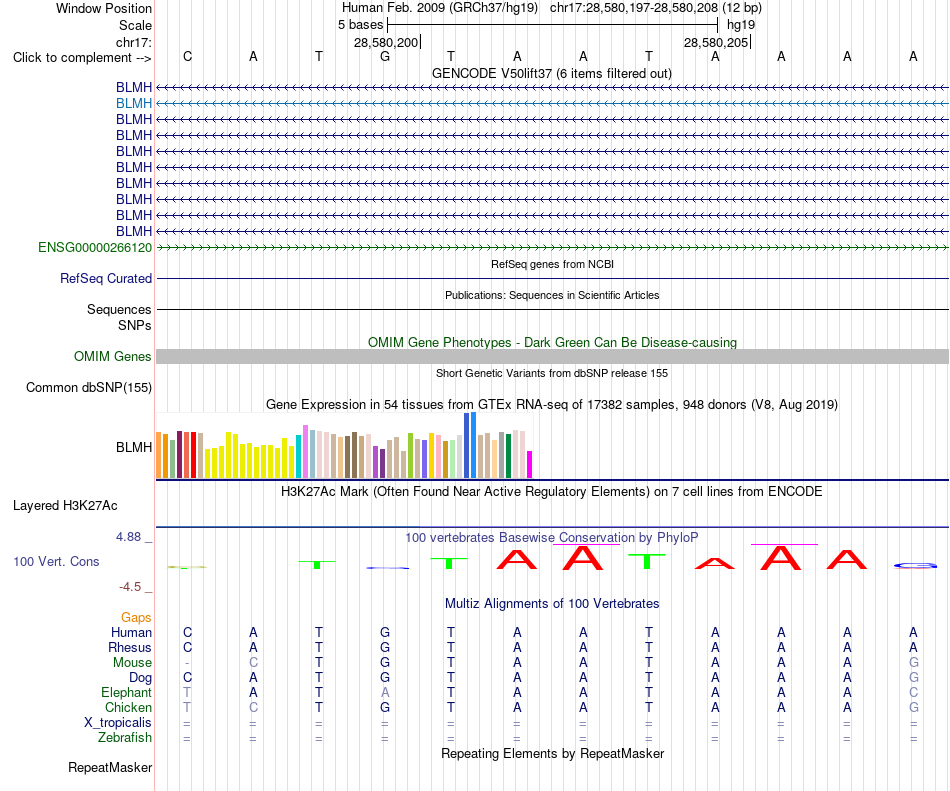Click the magenta last bar in GTEx chart
This screenshot has width=950, height=791.
click(530, 465)
